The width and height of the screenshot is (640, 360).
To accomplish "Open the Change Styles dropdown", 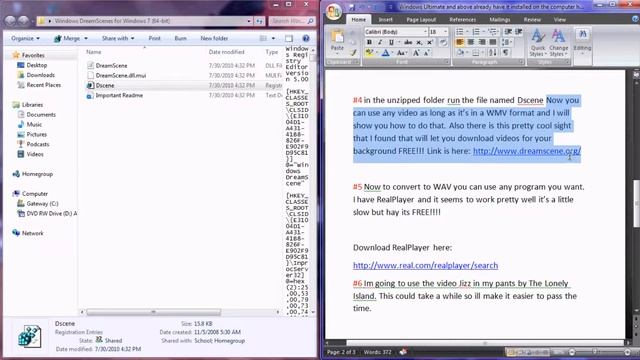I will click(558, 43).
